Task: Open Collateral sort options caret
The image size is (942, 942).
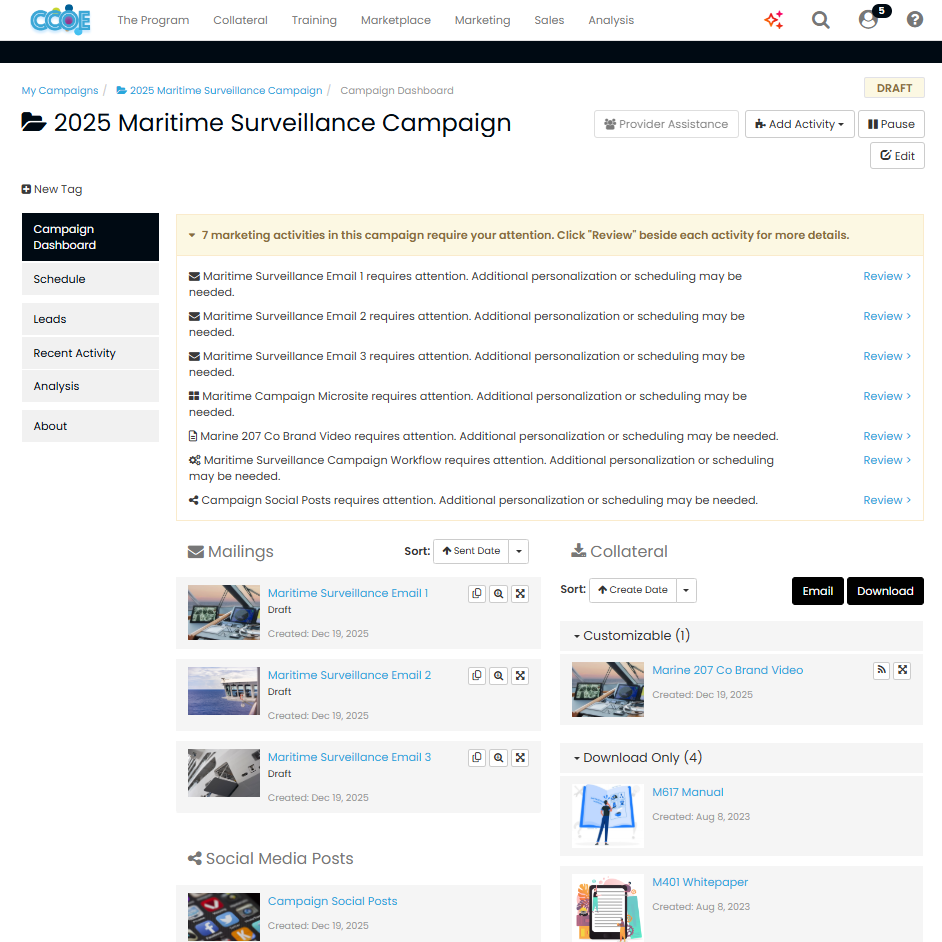Action: [x=686, y=591]
